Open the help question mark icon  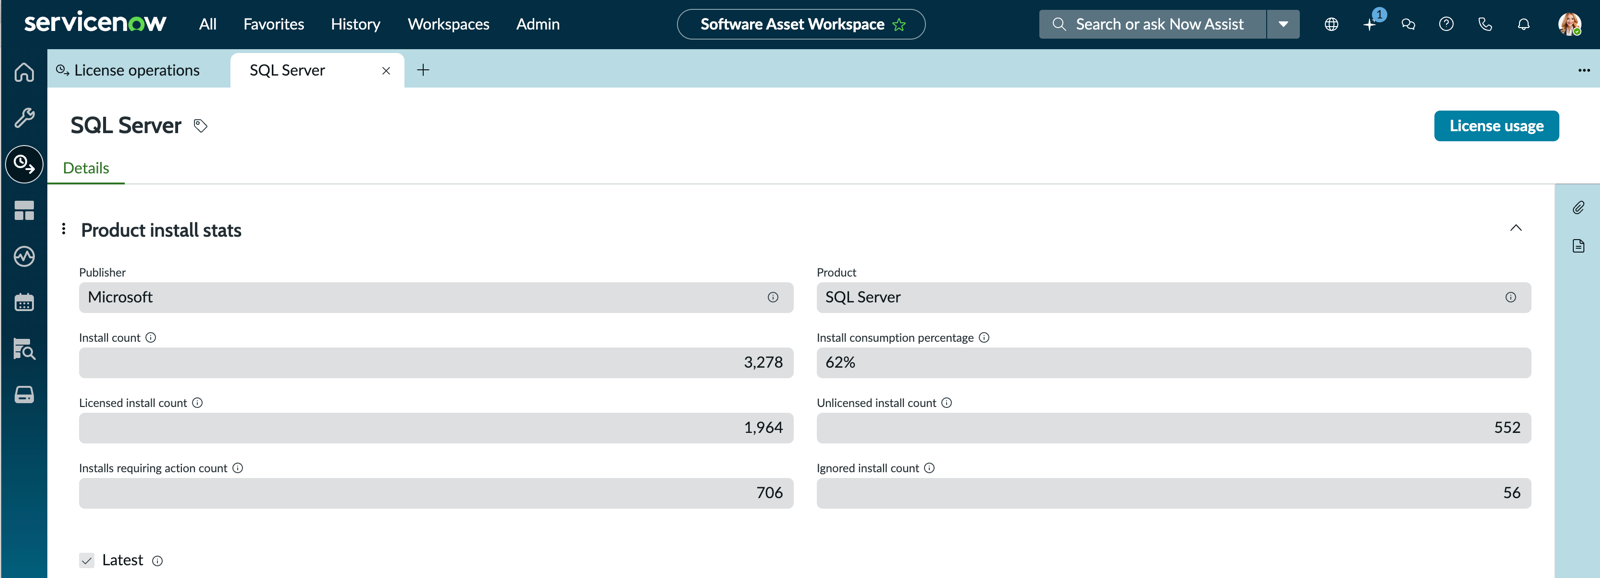point(1446,24)
